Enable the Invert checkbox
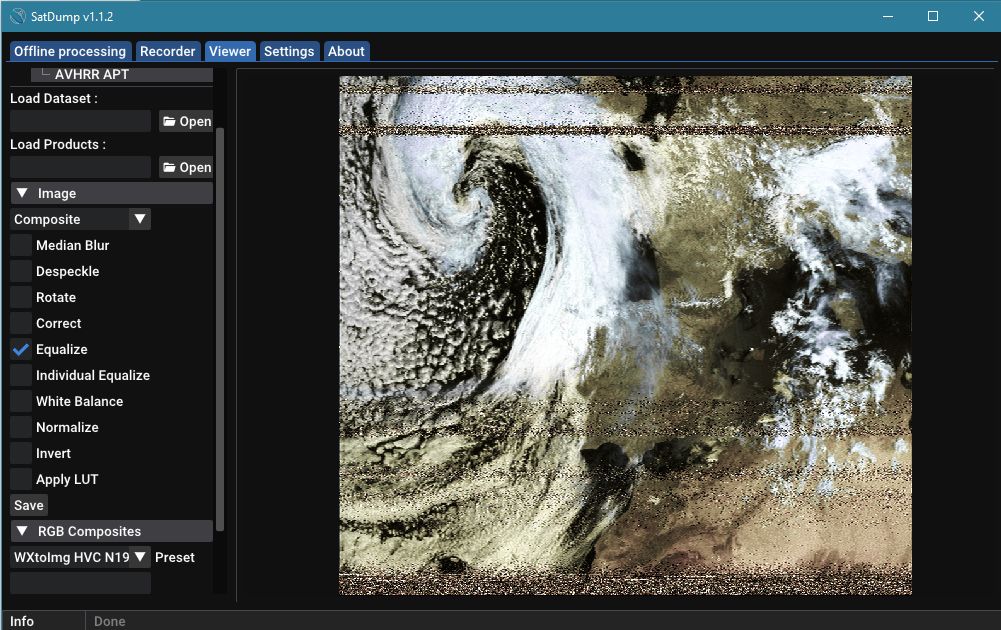The image size is (1001, 630). (21, 453)
